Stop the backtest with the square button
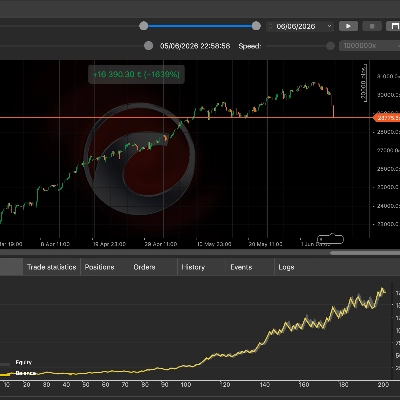Screen dimensions: 400x400 [372, 26]
